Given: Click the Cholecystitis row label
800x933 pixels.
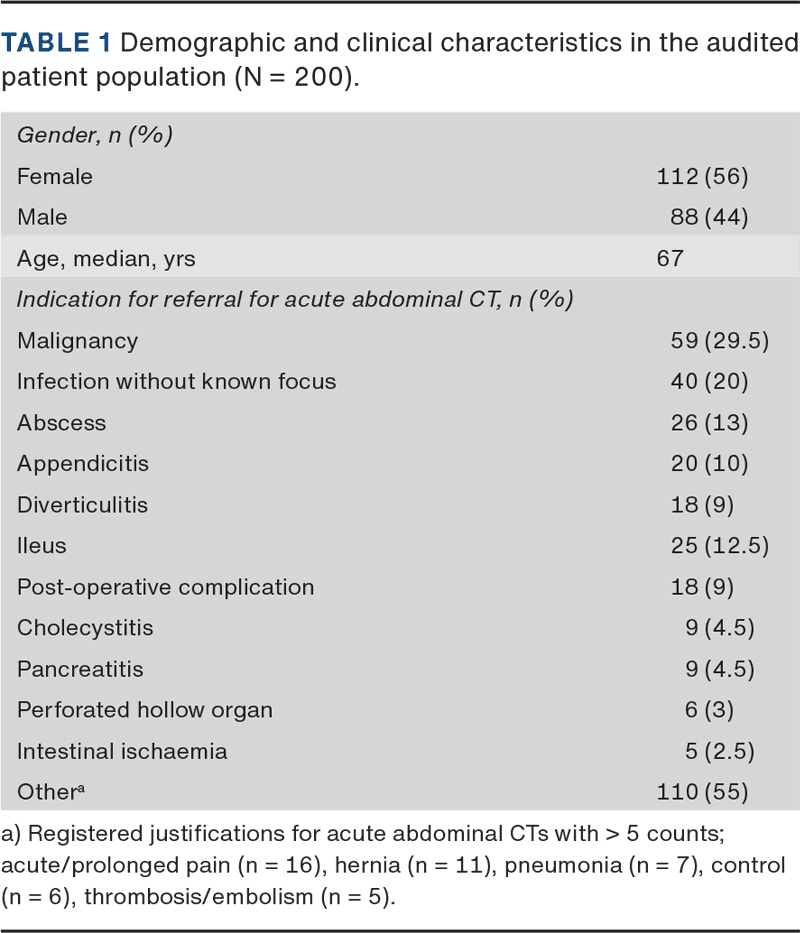Looking at the screenshot, I should (85, 628).
